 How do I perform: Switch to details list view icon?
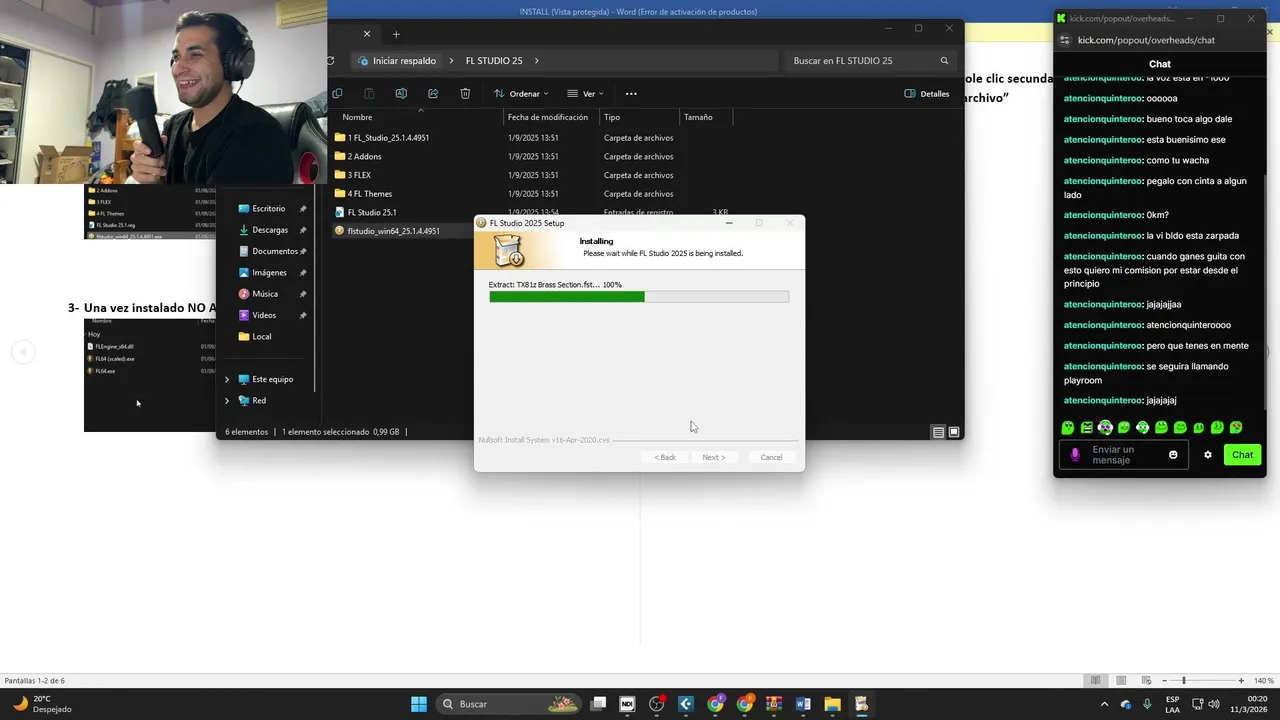click(x=938, y=432)
